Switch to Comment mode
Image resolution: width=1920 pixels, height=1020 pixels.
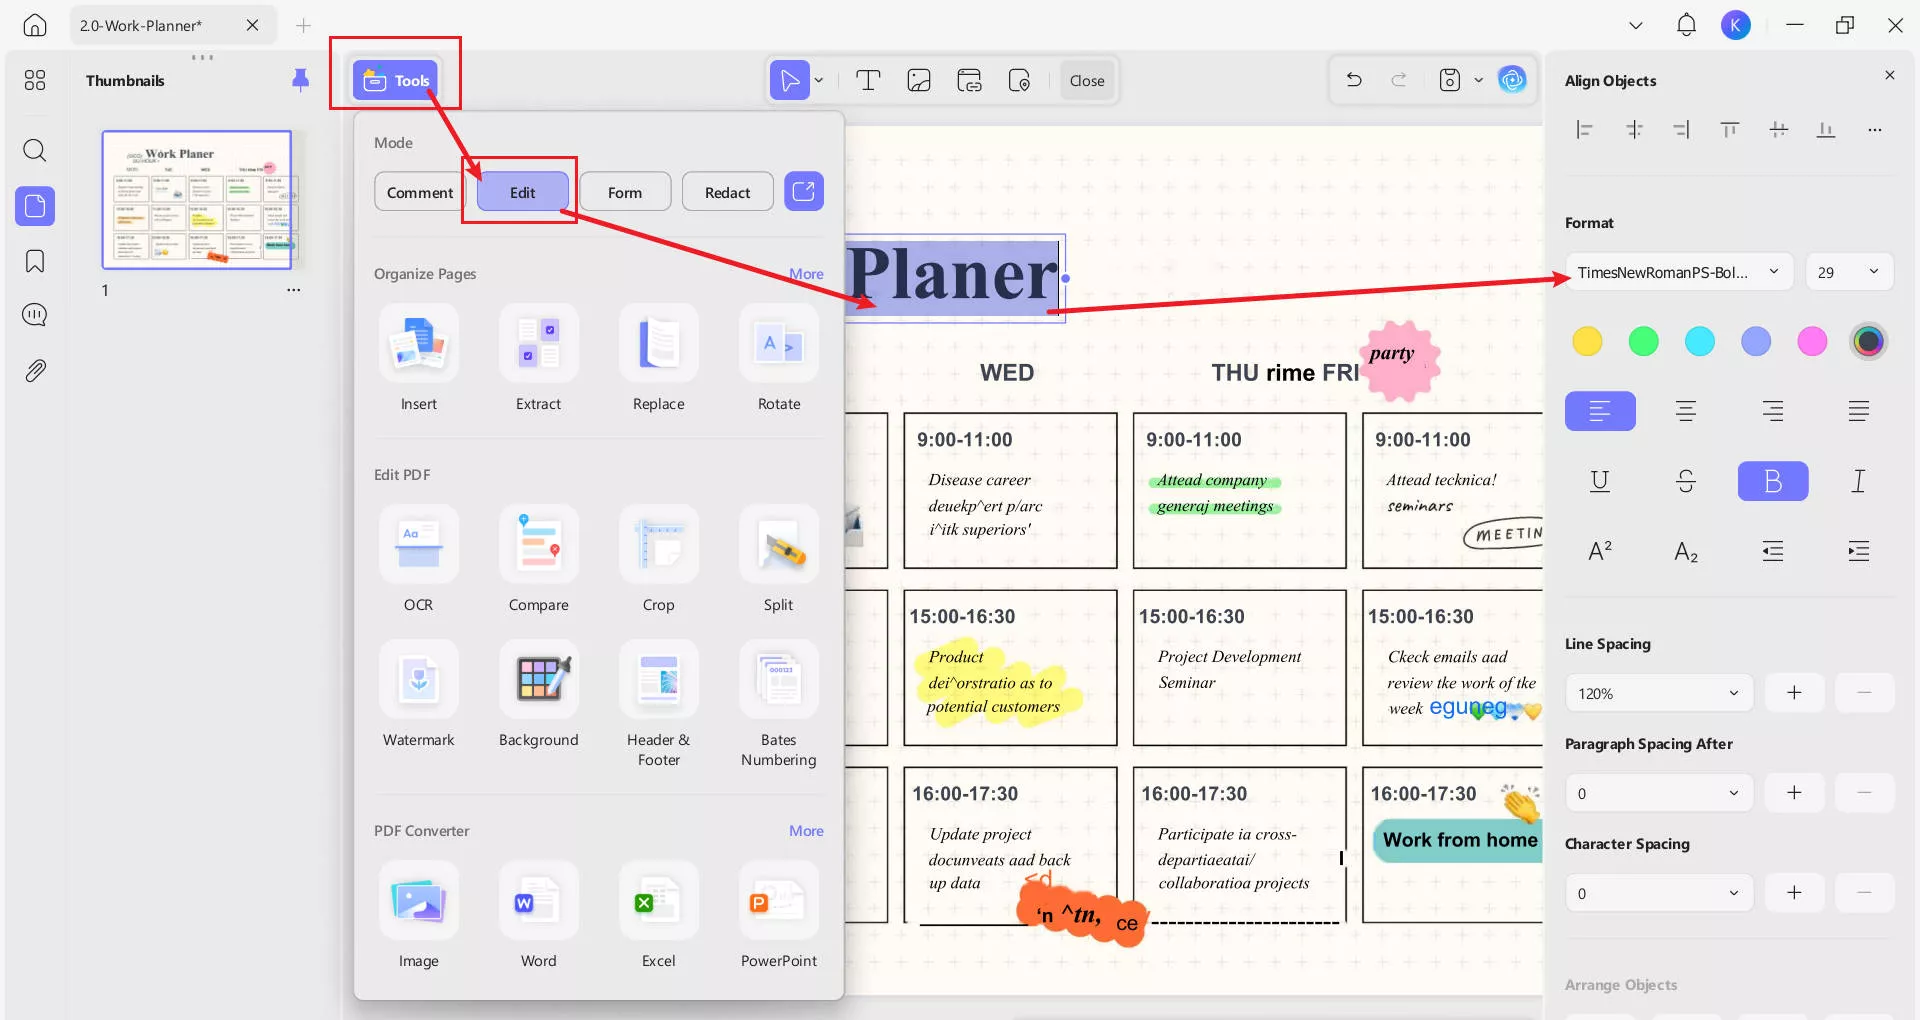[x=420, y=192]
